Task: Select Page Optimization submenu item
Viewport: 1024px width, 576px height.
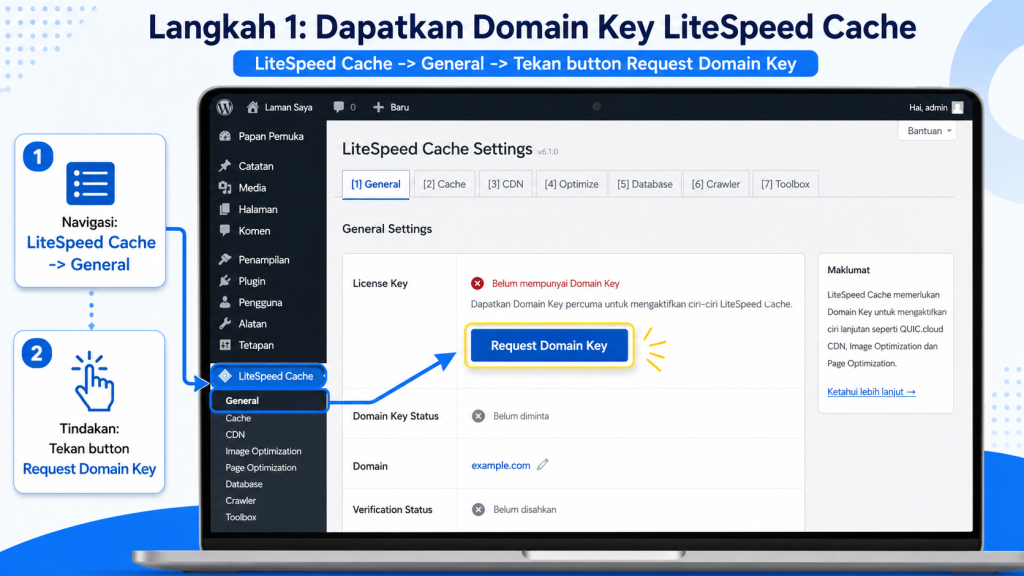Action: 261,468
